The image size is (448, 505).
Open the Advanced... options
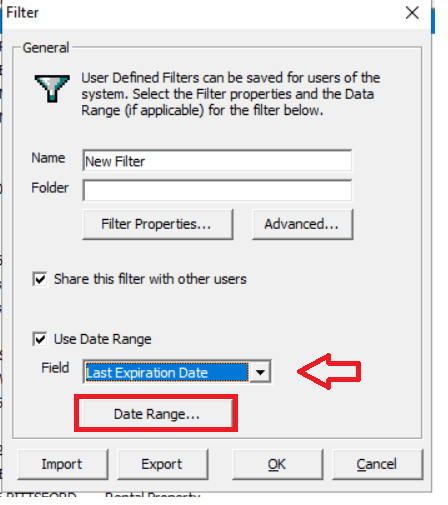[302, 224]
